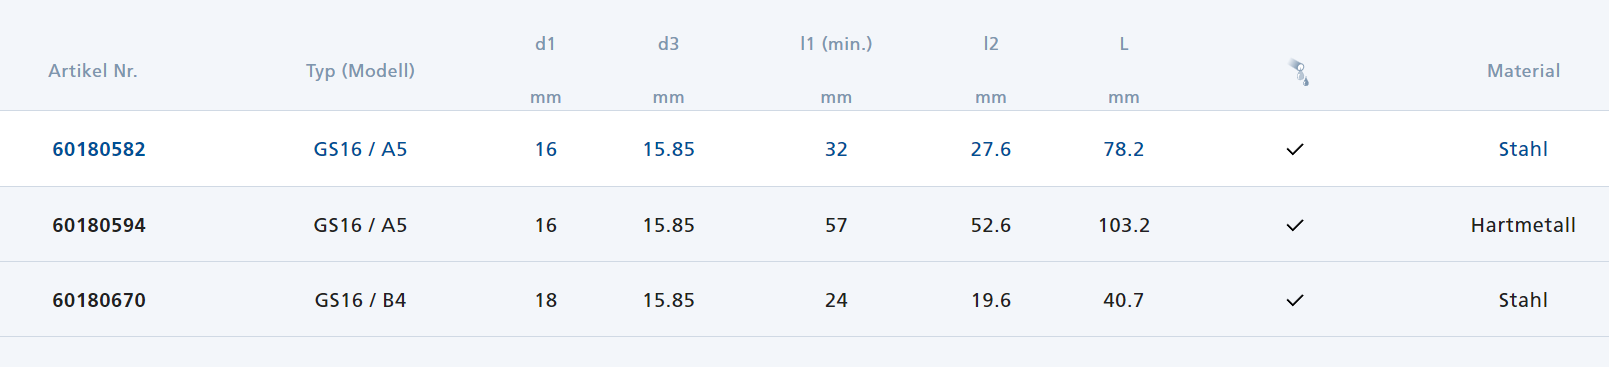Click checkmark in row 60180582
Viewport: 1609px width, 367px height.
click(x=1295, y=149)
